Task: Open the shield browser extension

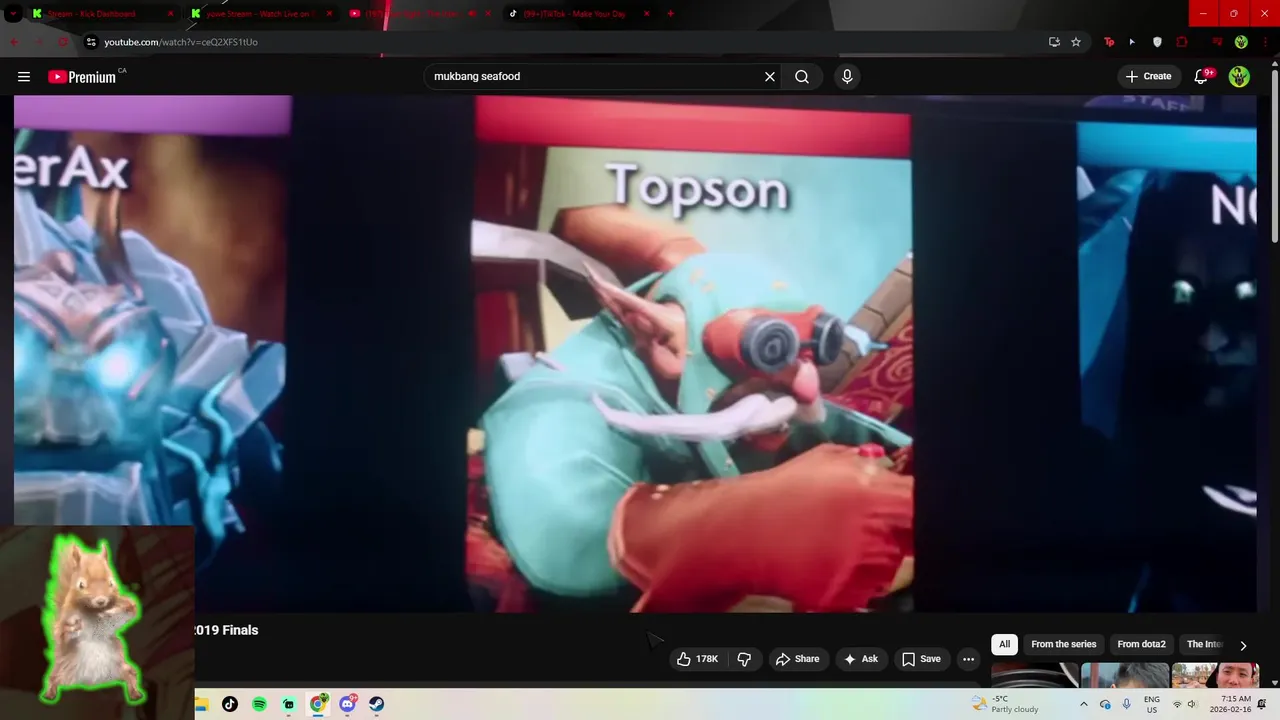Action: [1157, 42]
